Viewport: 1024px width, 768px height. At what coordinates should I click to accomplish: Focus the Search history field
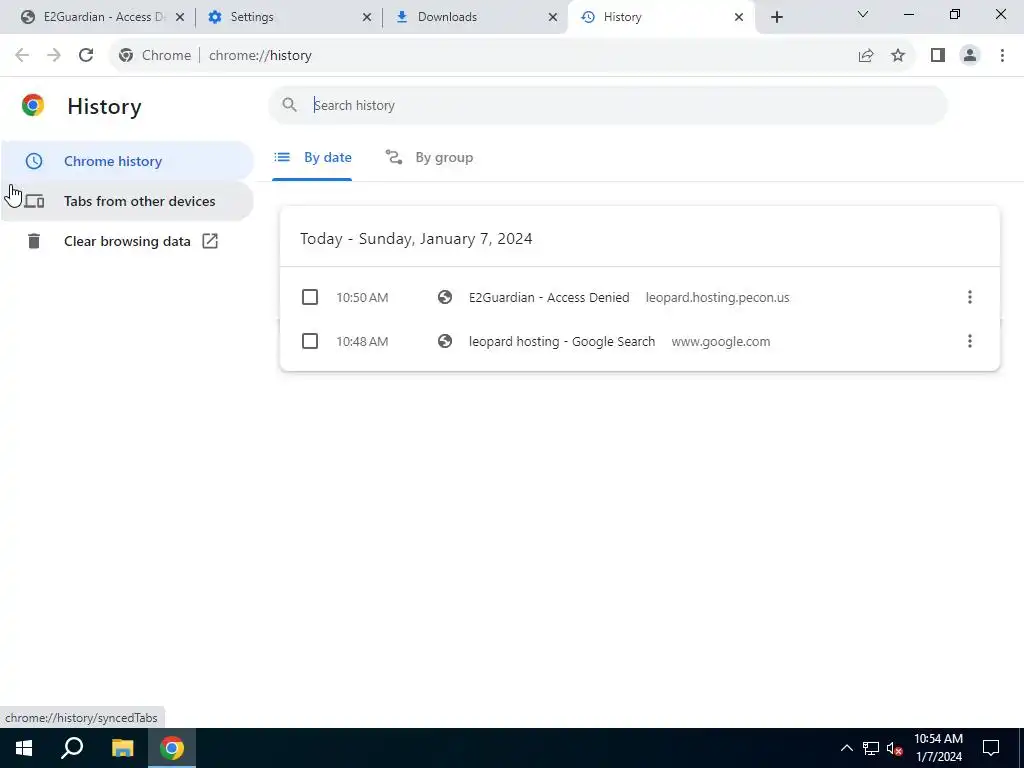tap(607, 105)
